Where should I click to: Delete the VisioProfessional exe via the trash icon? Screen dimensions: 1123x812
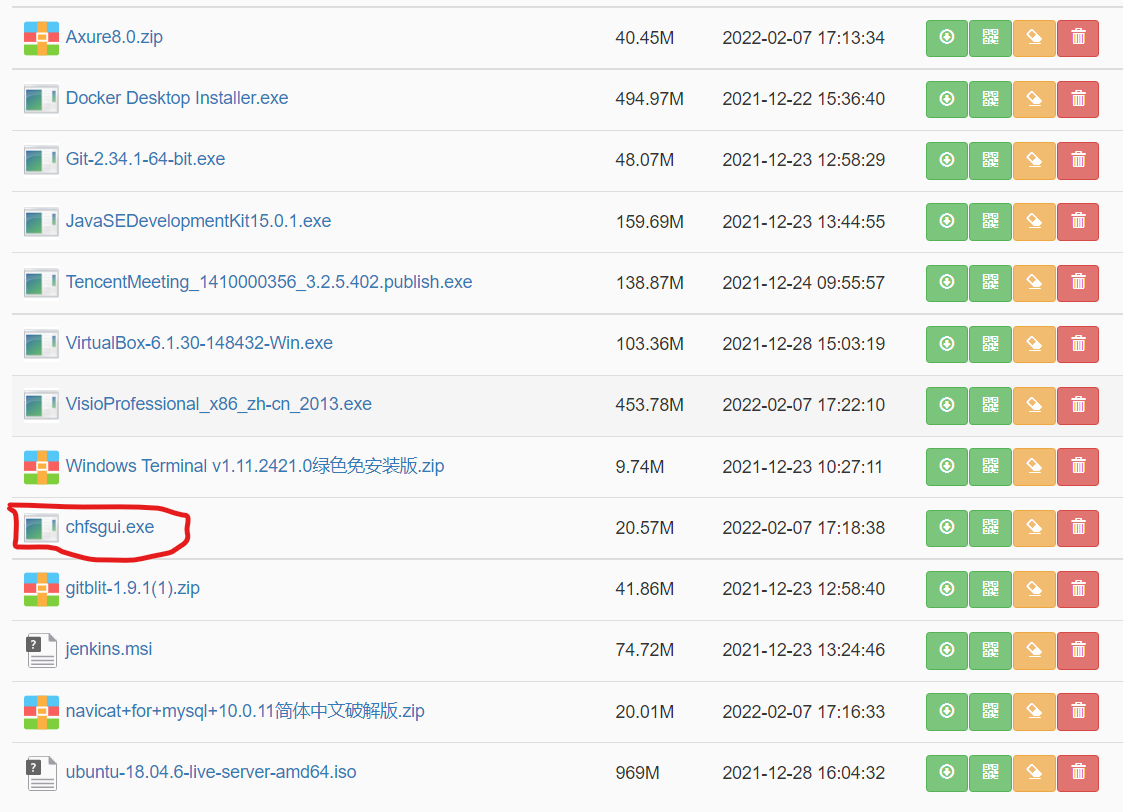pos(1078,405)
